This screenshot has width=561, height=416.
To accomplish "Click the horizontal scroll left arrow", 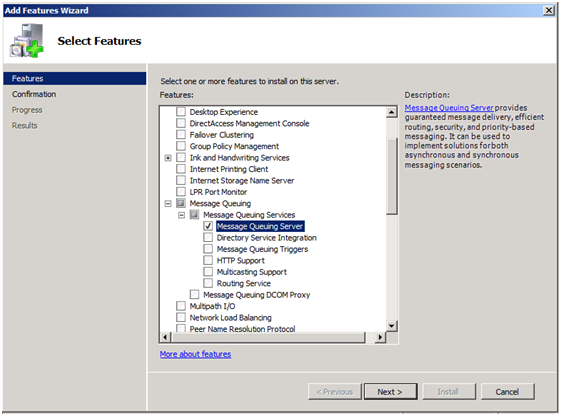I will click(165, 337).
